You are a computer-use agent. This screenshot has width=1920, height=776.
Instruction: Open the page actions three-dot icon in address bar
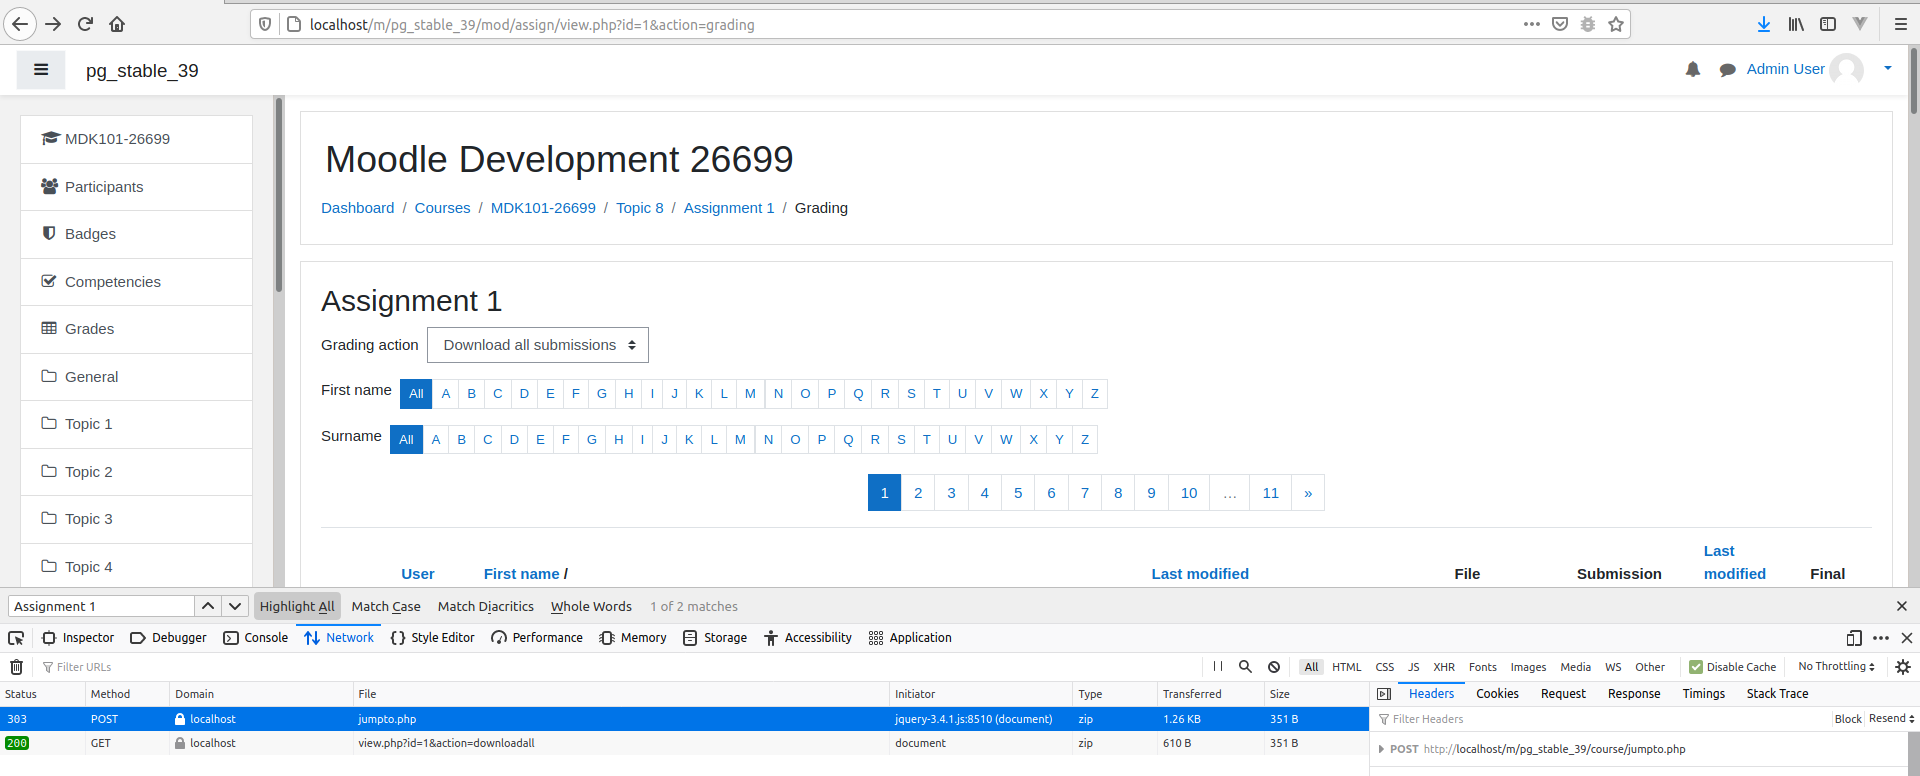tap(1532, 24)
